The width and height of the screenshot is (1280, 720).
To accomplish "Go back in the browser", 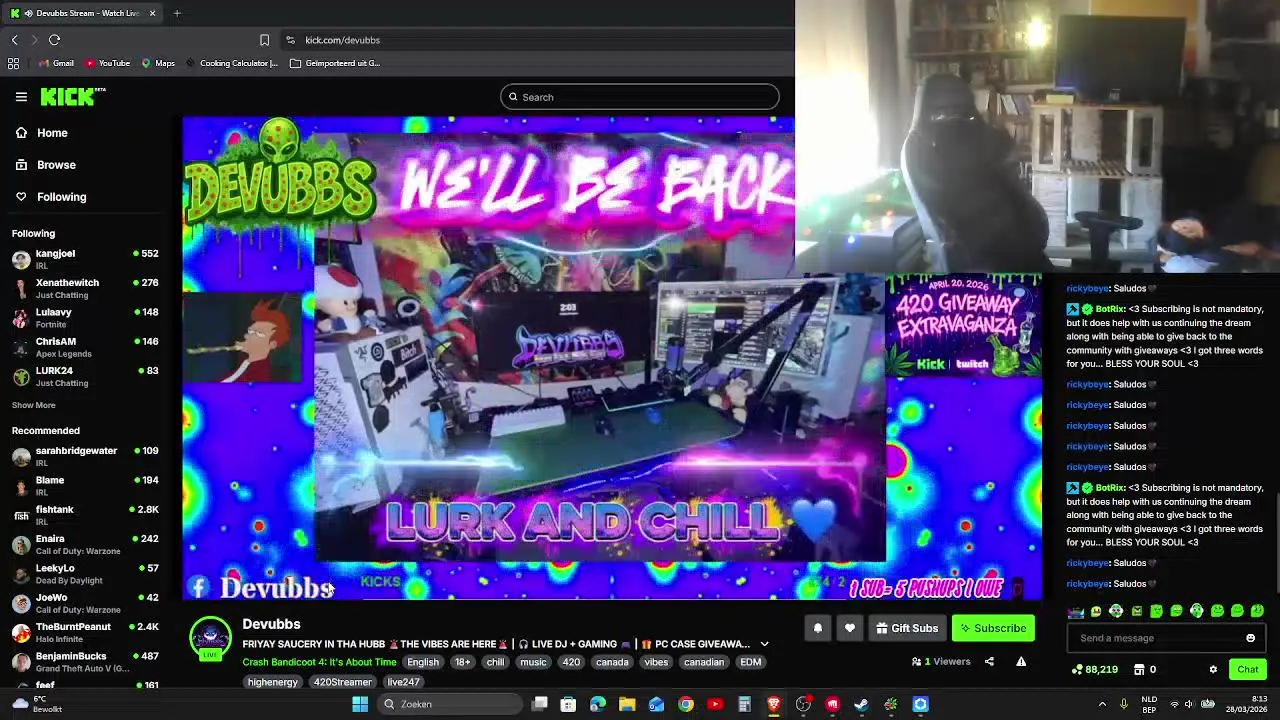I will coord(14,40).
